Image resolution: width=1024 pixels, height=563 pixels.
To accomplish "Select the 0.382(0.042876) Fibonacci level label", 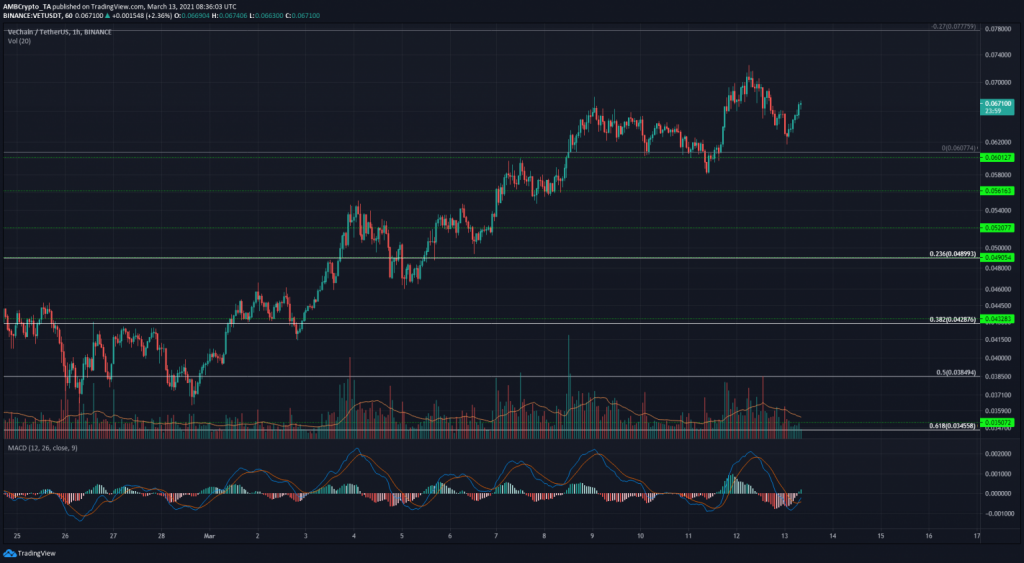I will click(x=953, y=319).
